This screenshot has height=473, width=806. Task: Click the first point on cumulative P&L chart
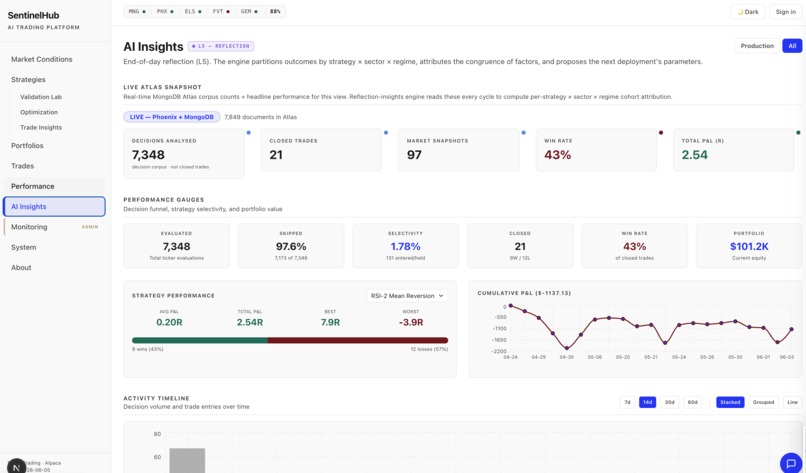(510, 306)
